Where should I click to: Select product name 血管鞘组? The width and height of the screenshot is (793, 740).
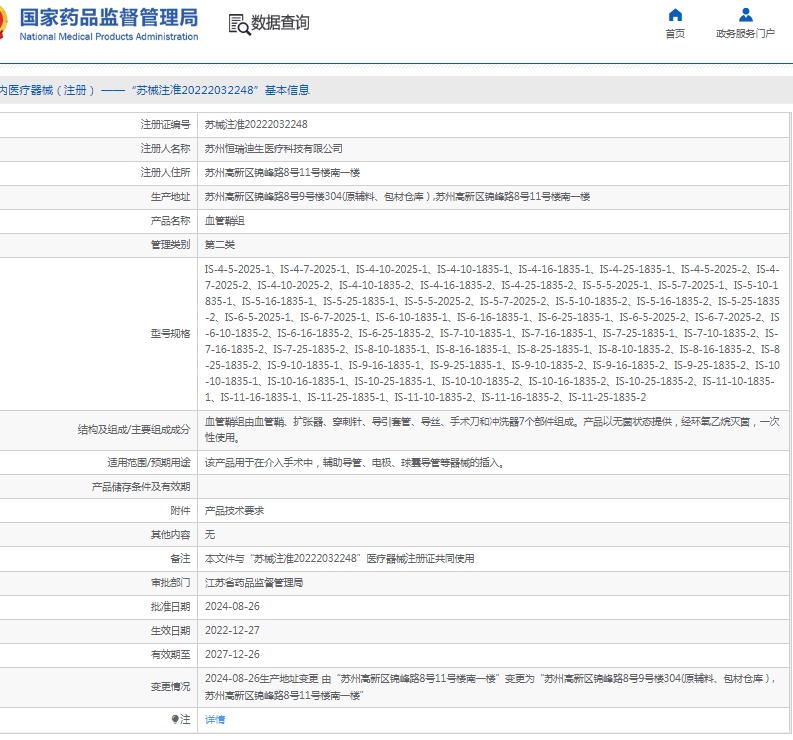tap(225, 221)
